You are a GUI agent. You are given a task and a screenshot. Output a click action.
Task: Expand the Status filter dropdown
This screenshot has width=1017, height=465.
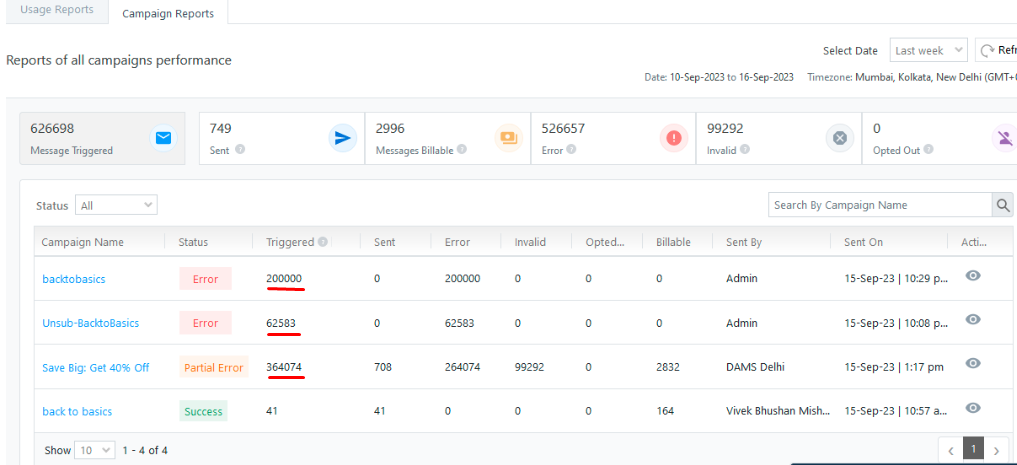click(x=117, y=205)
